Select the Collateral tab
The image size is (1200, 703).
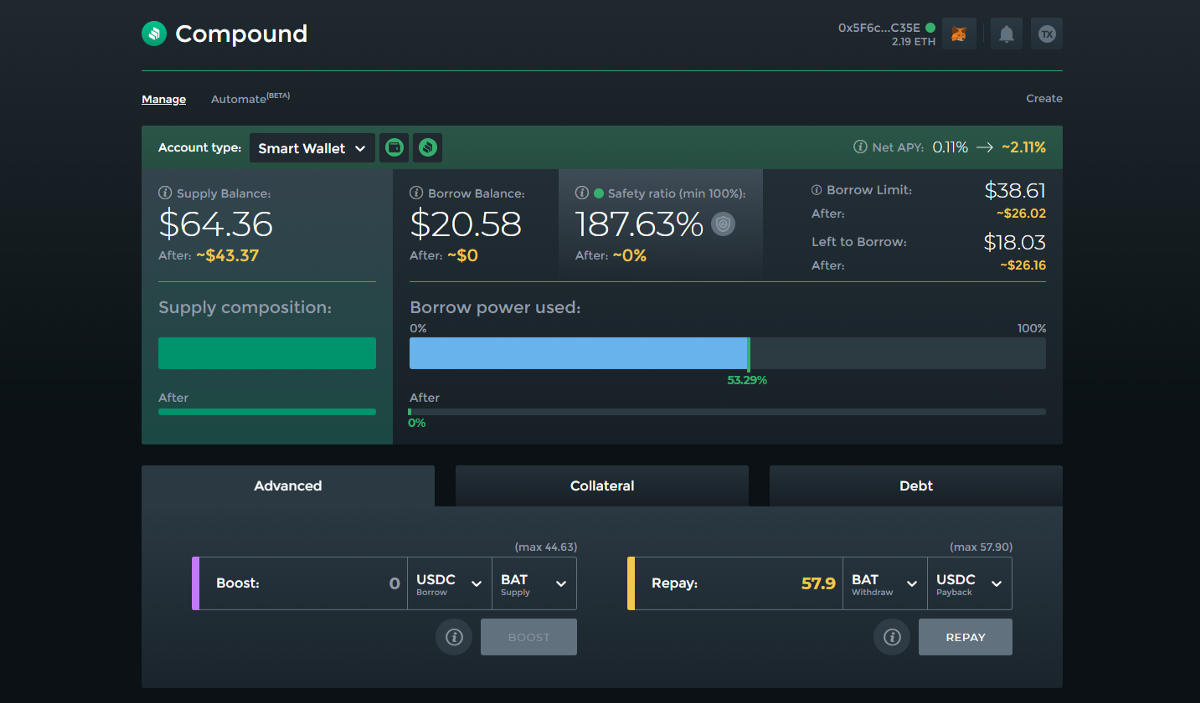(602, 486)
